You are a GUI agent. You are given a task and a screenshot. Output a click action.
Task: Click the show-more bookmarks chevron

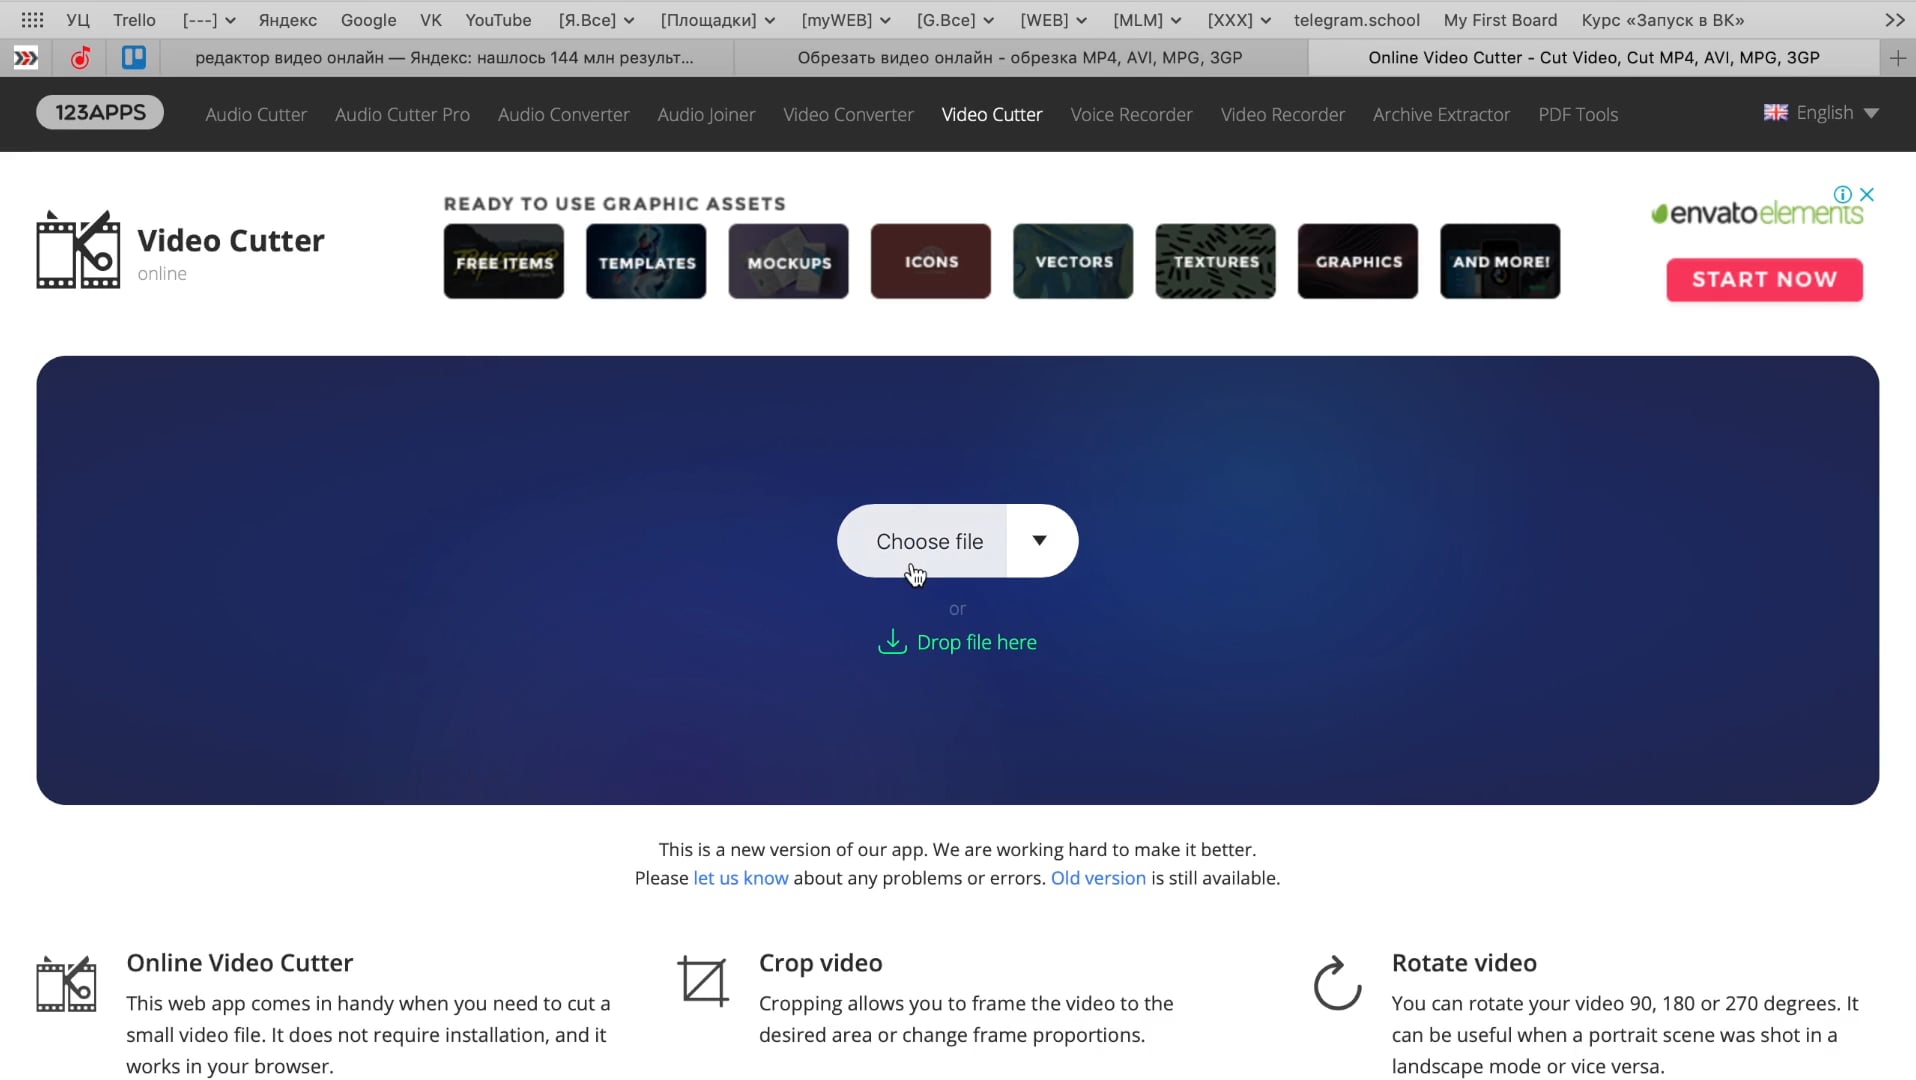click(1895, 20)
